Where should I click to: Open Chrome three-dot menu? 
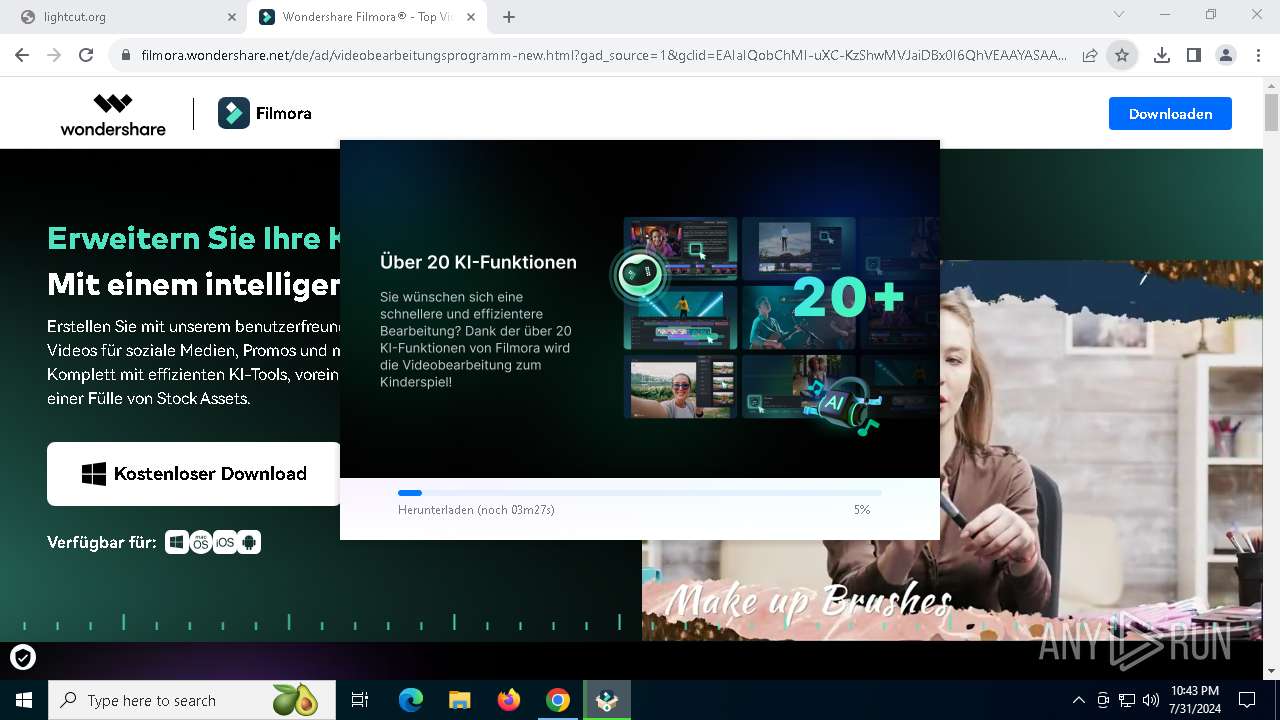point(1258,56)
